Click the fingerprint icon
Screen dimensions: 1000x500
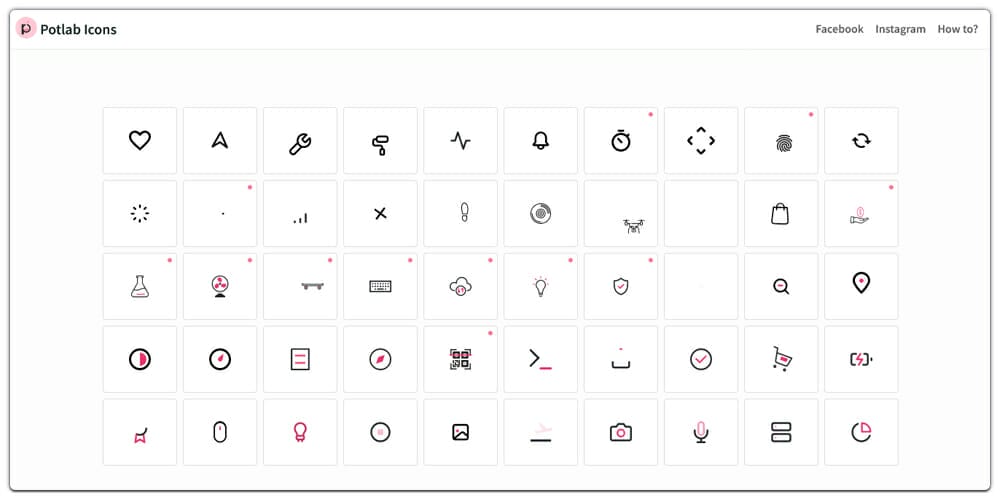[x=781, y=140]
